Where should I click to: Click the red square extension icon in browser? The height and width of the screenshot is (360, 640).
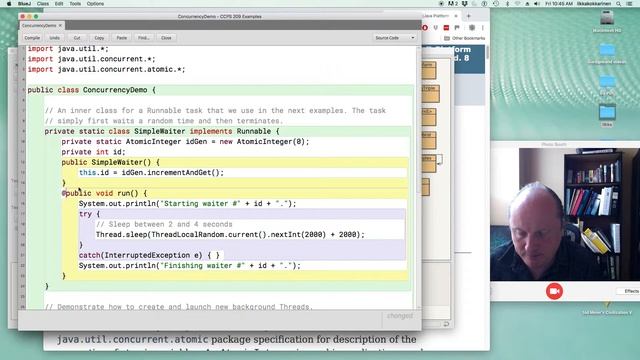click(x=446, y=27)
